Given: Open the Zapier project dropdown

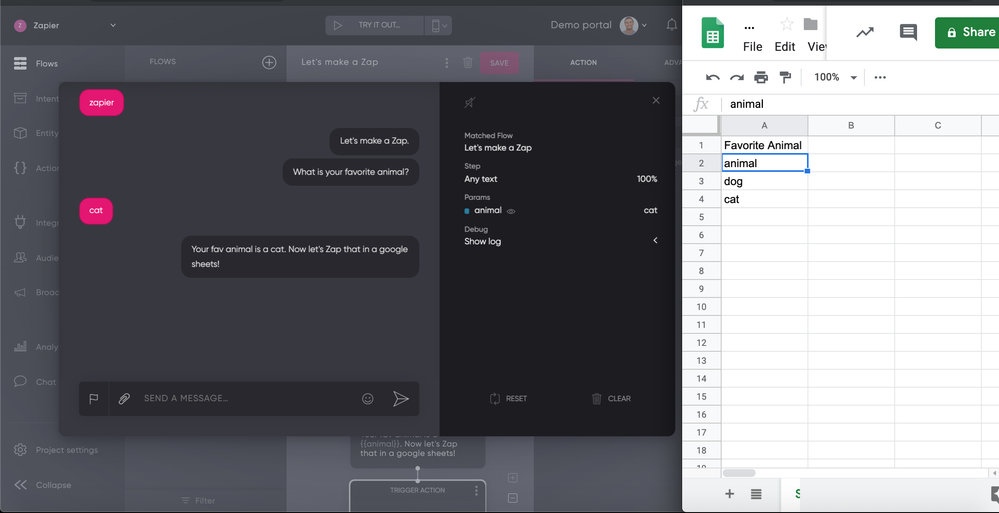Looking at the screenshot, I should tap(113, 25).
